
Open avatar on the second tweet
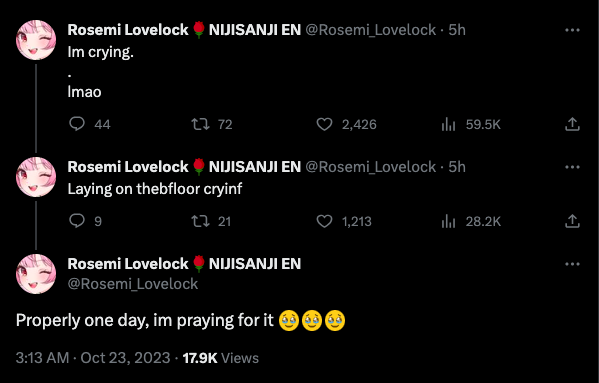point(36,177)
